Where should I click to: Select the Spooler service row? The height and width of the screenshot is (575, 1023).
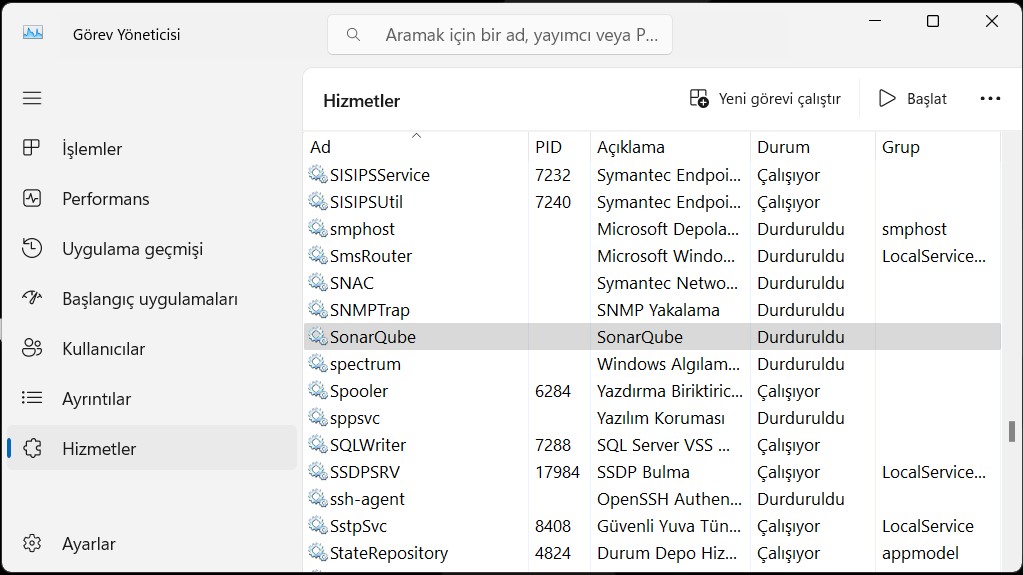652,391
